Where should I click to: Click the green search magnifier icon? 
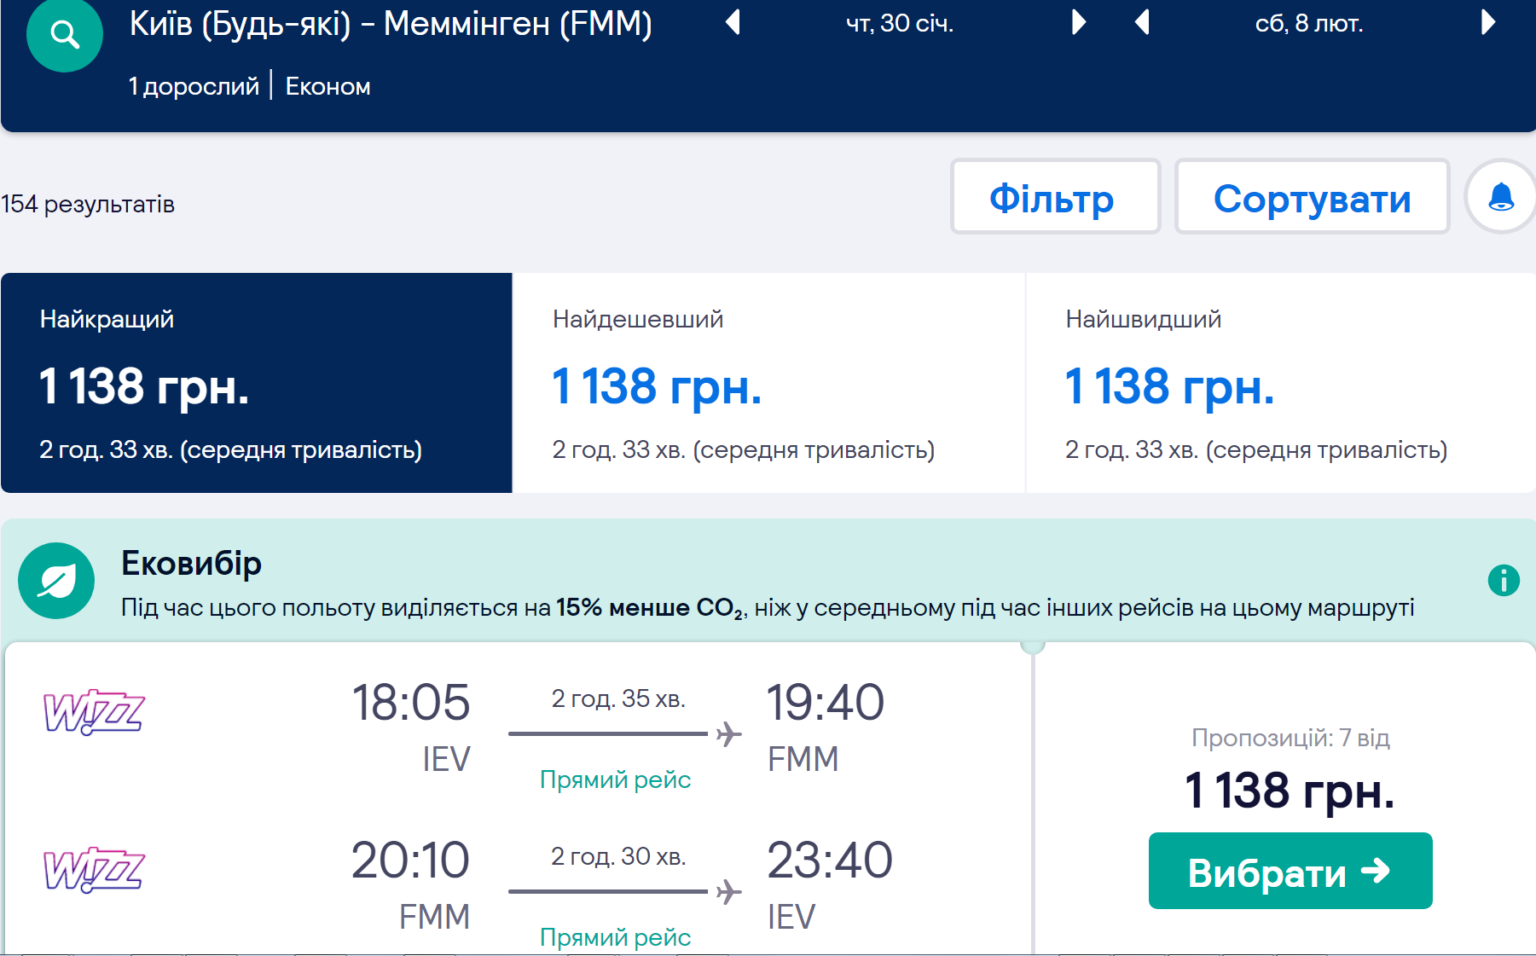[65, 35]
